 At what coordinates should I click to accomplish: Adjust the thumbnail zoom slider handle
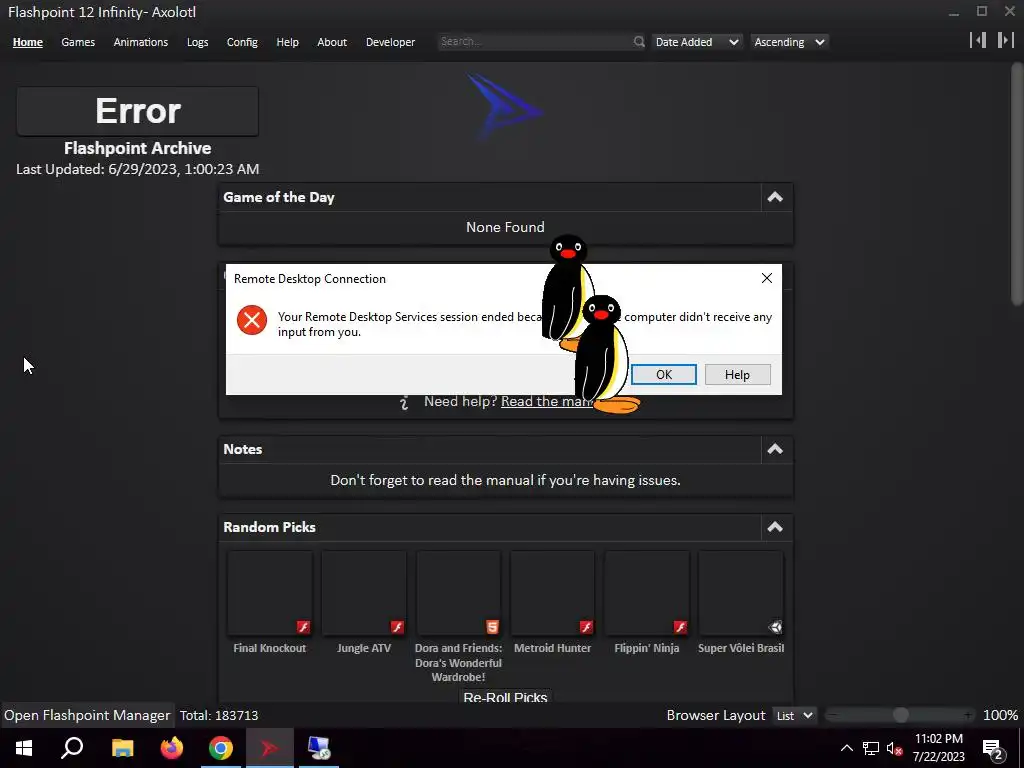click(901, 715)
